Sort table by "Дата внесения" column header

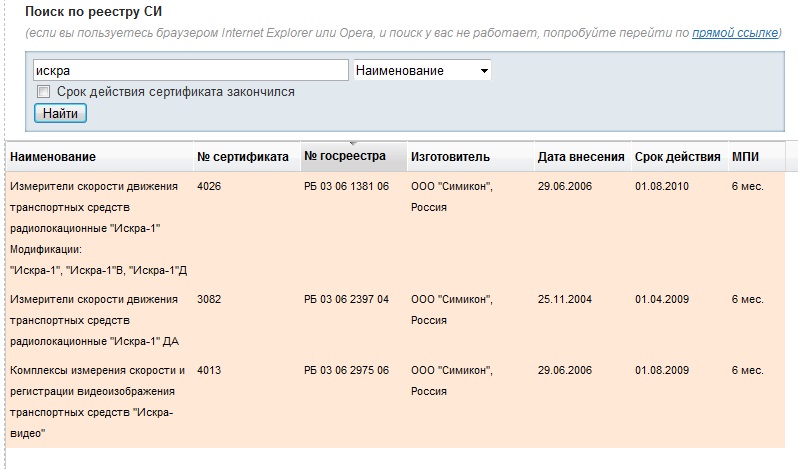click(580, 157)
